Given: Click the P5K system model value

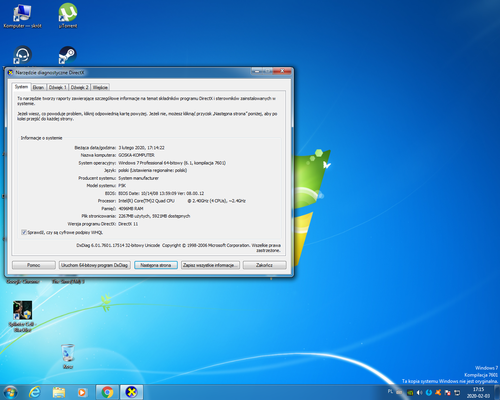Looking at the screenshot, I should [122, 186].
